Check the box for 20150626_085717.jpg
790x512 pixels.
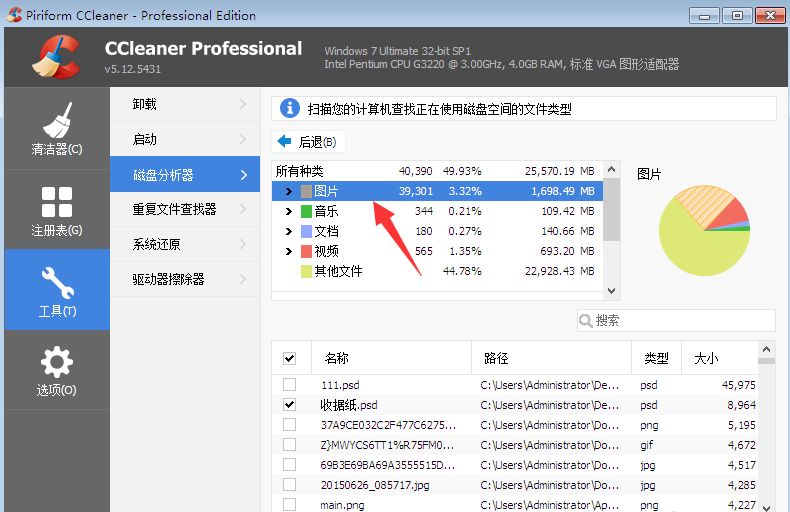coord(290,485)
